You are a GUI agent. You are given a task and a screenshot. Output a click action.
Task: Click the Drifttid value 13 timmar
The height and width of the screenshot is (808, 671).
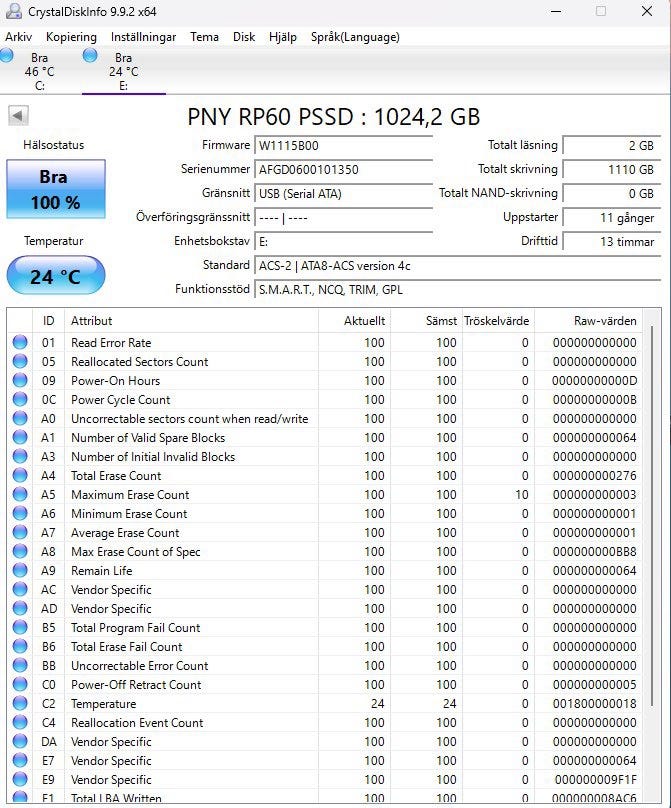pos(611,242)
